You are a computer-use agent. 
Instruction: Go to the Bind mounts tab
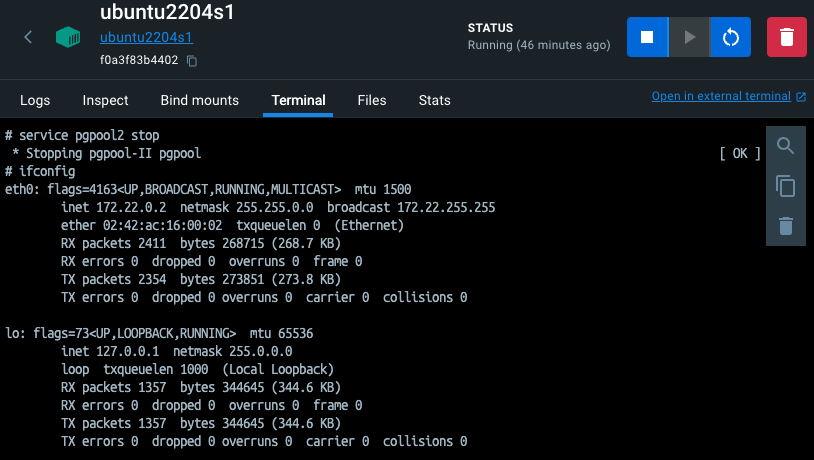click(x=199, y=100)
